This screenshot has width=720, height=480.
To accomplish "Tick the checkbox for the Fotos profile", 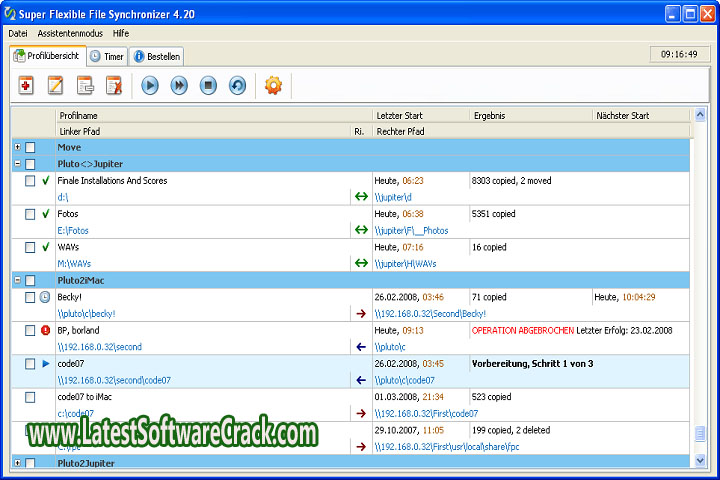I will pyautogui.click(x=30, y=214).
